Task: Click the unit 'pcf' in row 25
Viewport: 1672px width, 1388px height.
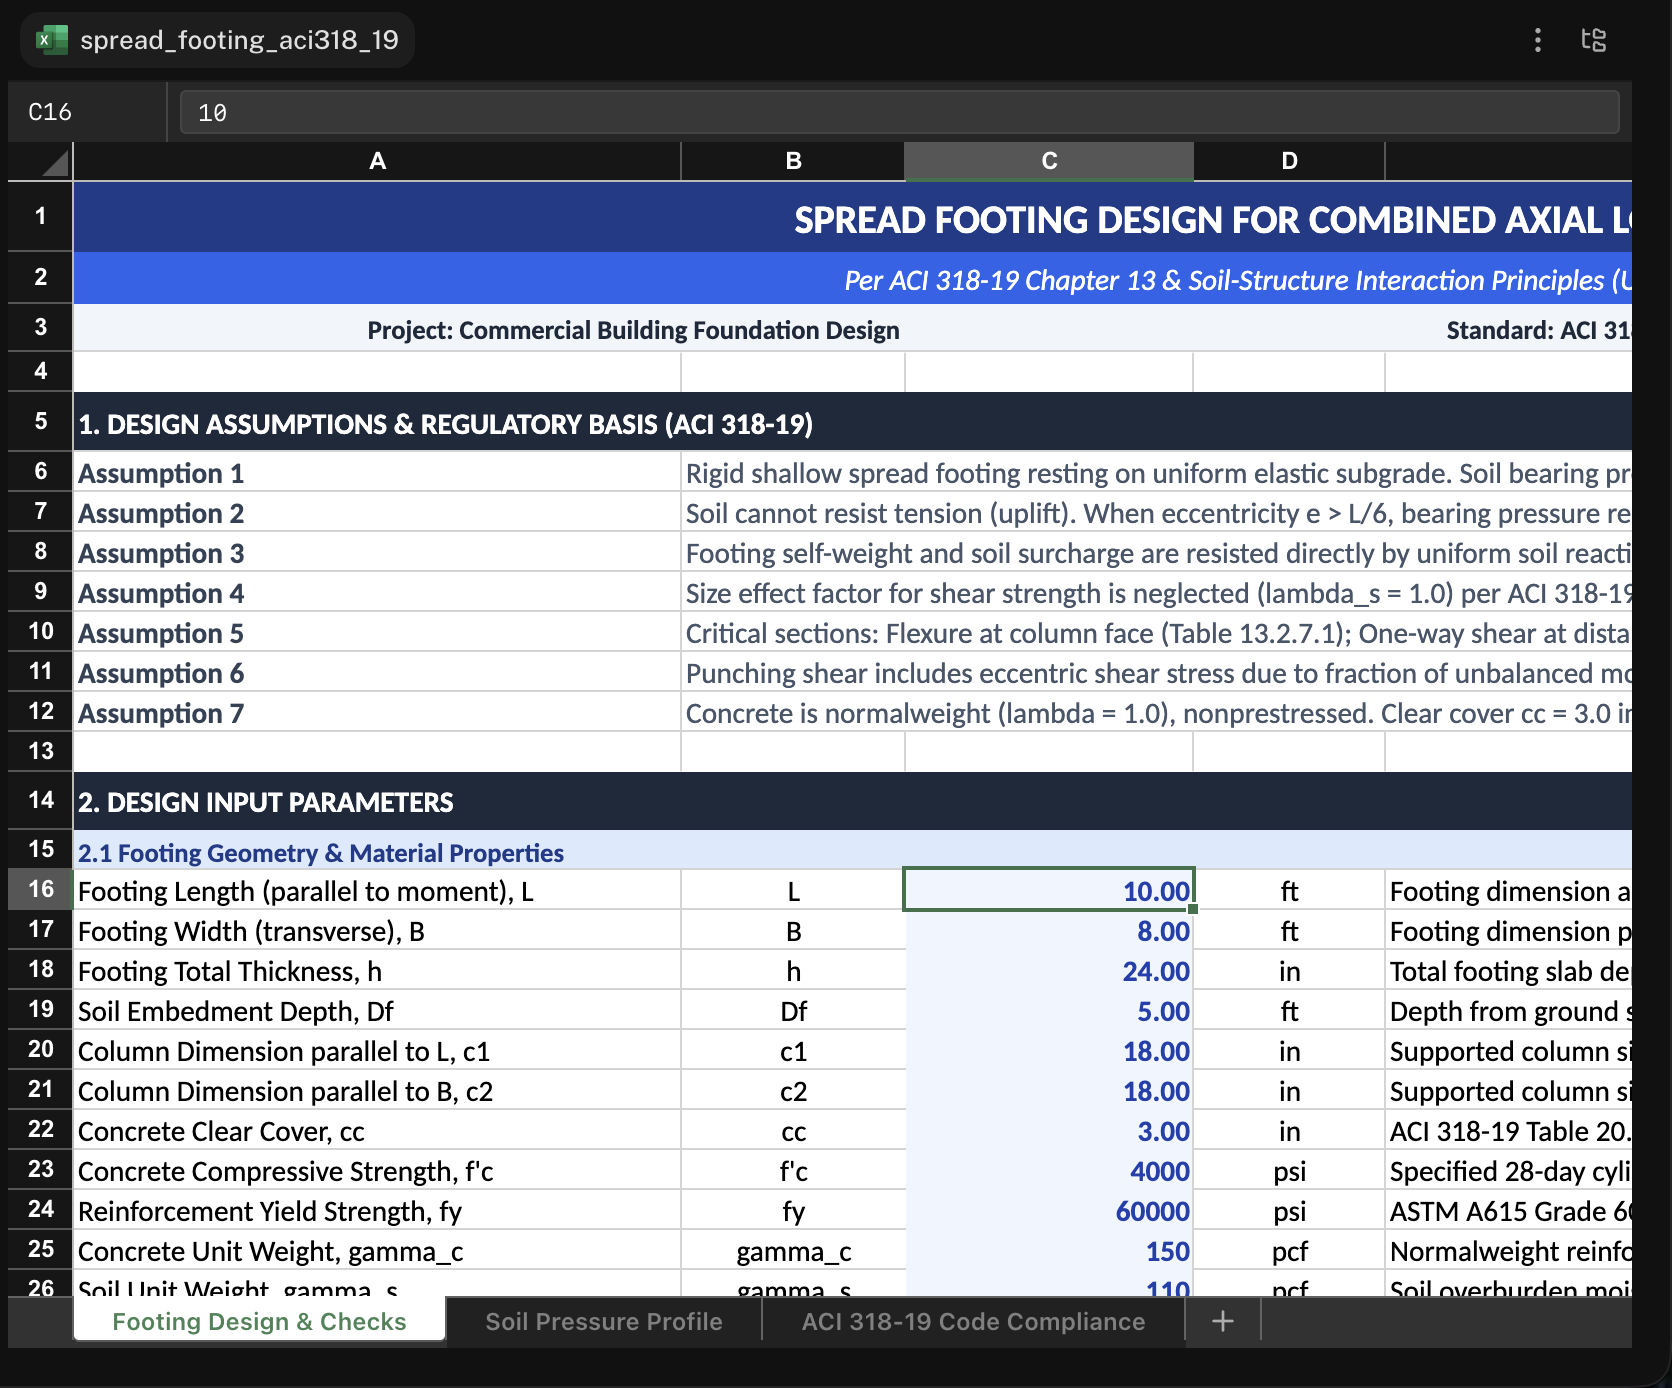Action: (x=1289, y=1251)
